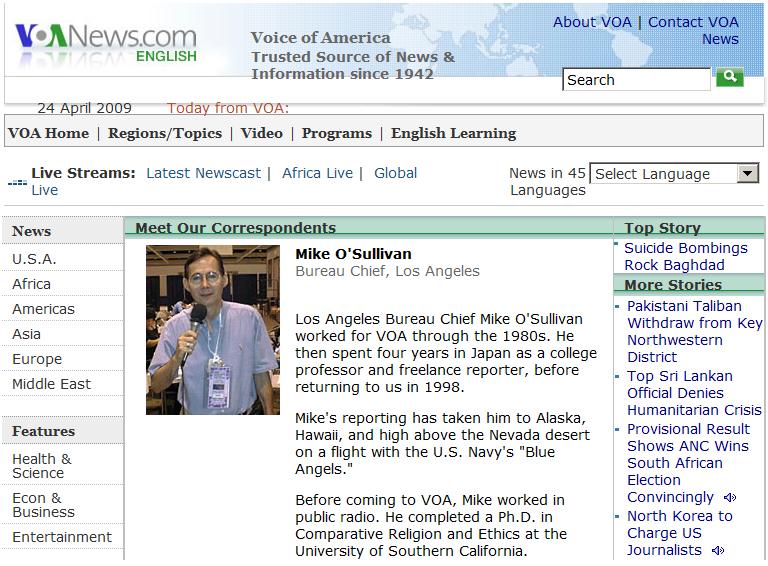Screen dimensions: 768x566
Task: Open the Africa Live stream link
Action: coord(317,173)
